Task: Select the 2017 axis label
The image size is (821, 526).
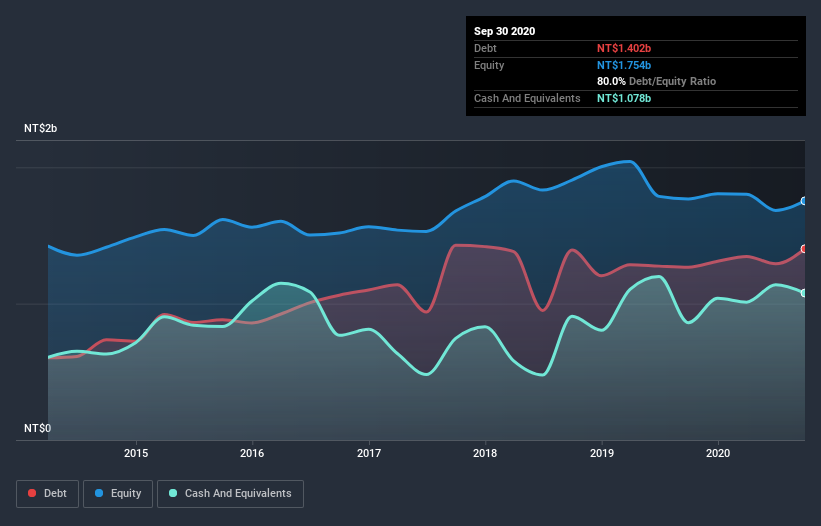Action: 369,453
